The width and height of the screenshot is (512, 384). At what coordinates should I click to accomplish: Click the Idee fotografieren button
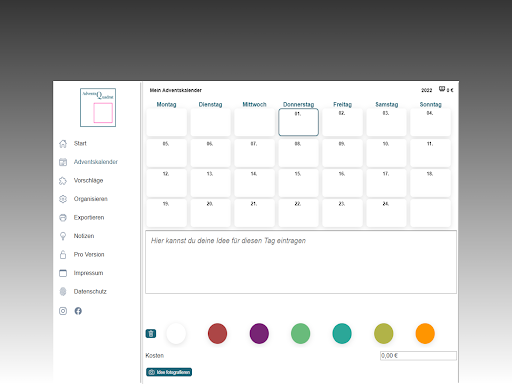169,372
